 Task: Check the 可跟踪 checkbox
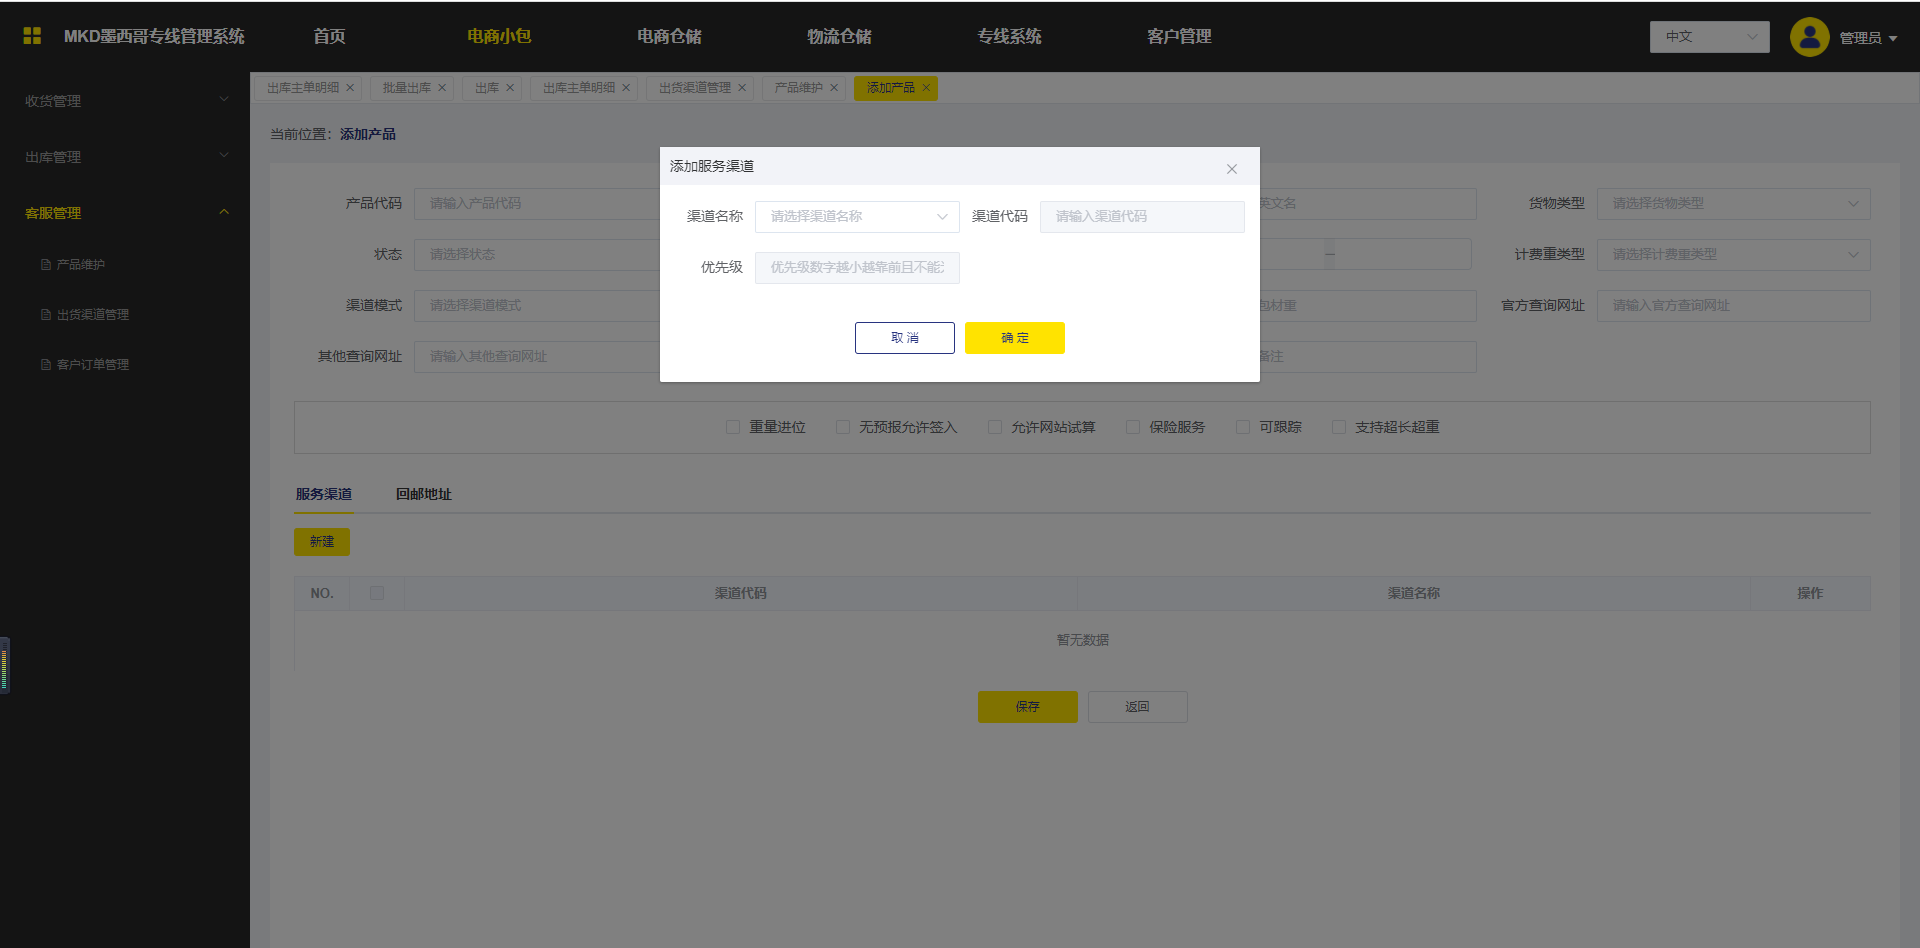1243,427
